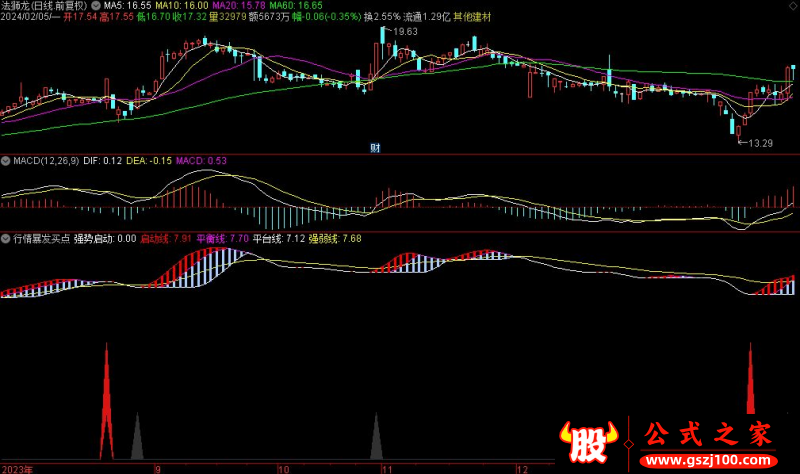Click the MACD(12,26,9) indicator name
Viewport: 800px width, 474px height.
46,161
